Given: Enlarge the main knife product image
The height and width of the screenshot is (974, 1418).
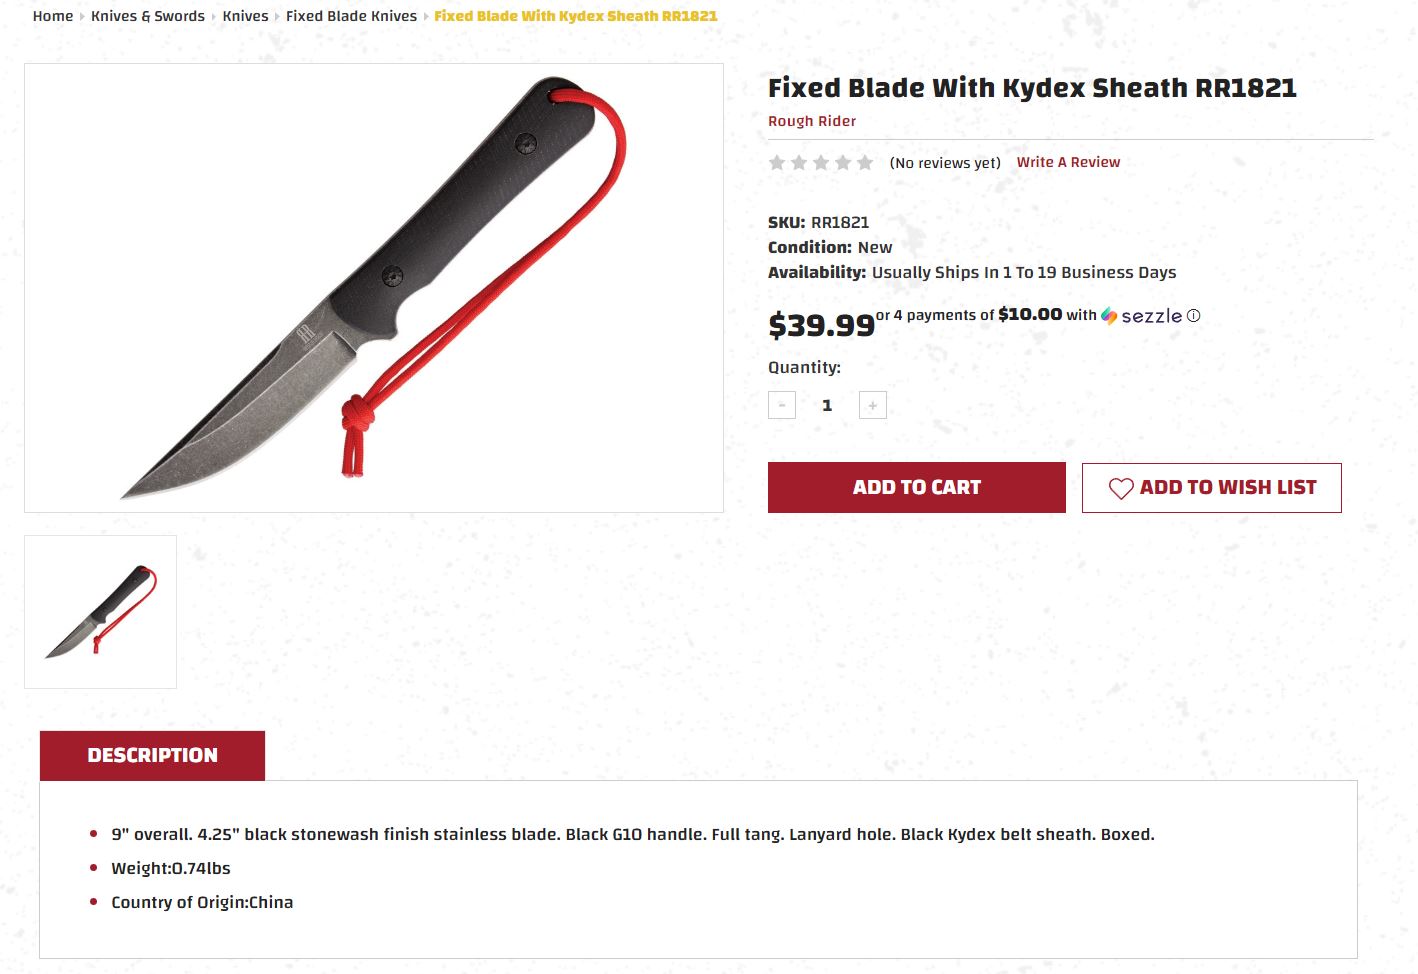Looking at the screenshot, I should click(374, 288).
